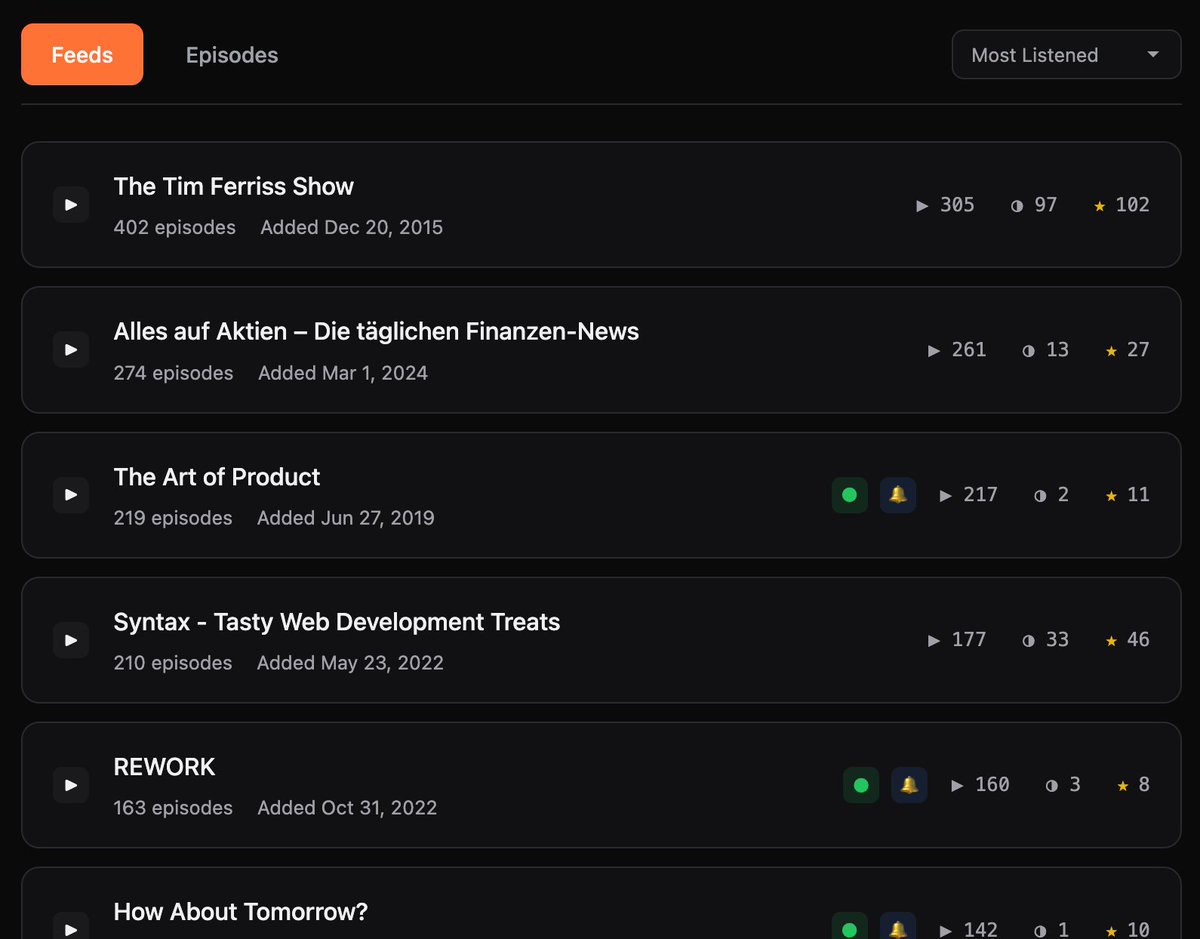Toggle bell notification for REWORK

(x=909, y=785)
